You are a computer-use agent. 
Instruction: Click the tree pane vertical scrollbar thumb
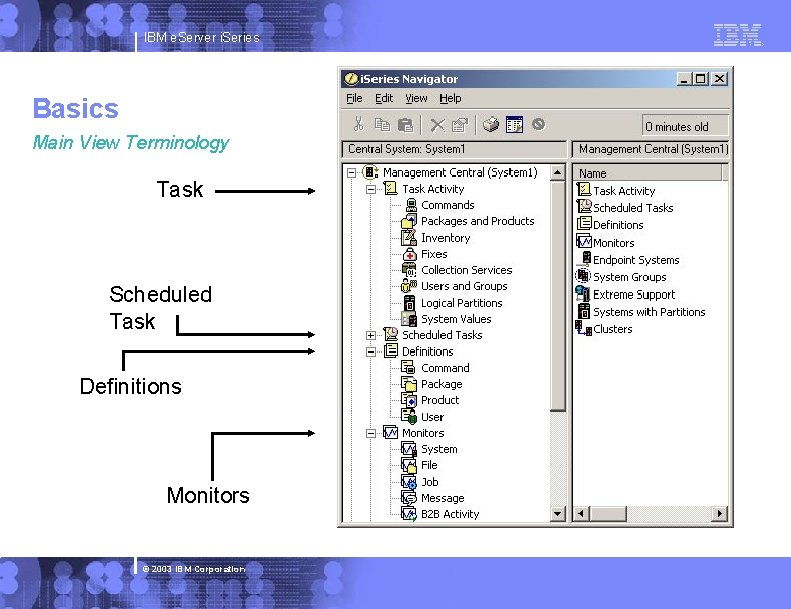point(557,296)
